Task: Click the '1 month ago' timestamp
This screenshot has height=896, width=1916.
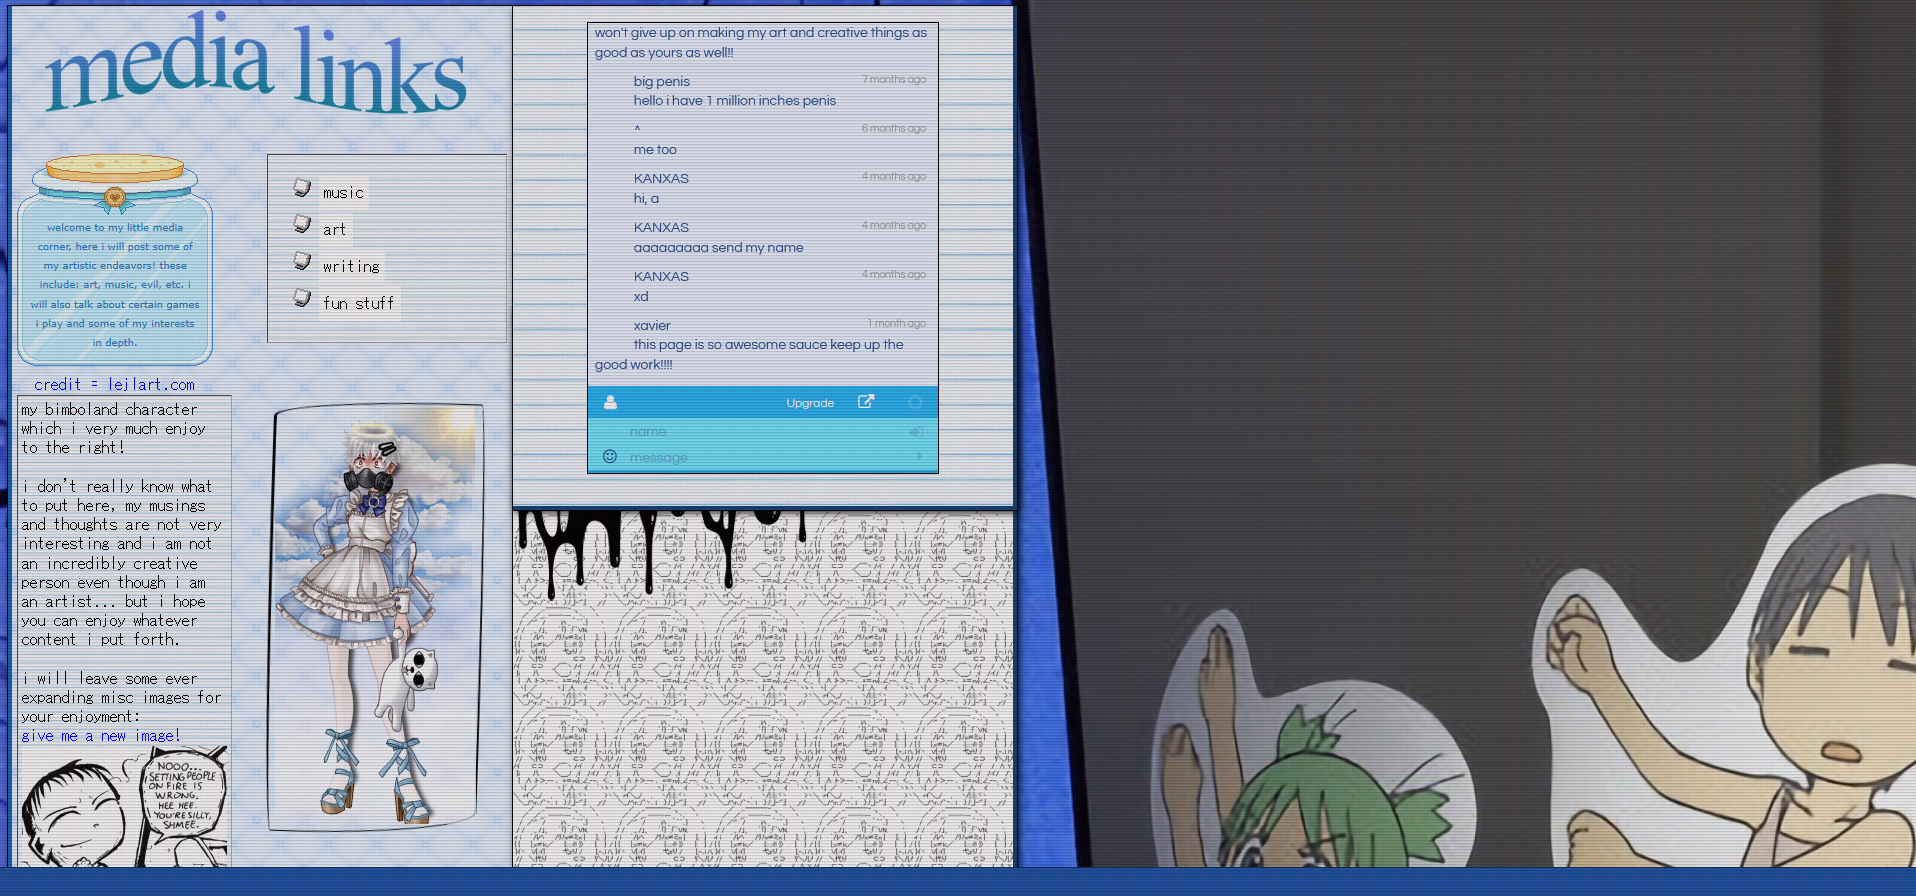Action: 897,324
